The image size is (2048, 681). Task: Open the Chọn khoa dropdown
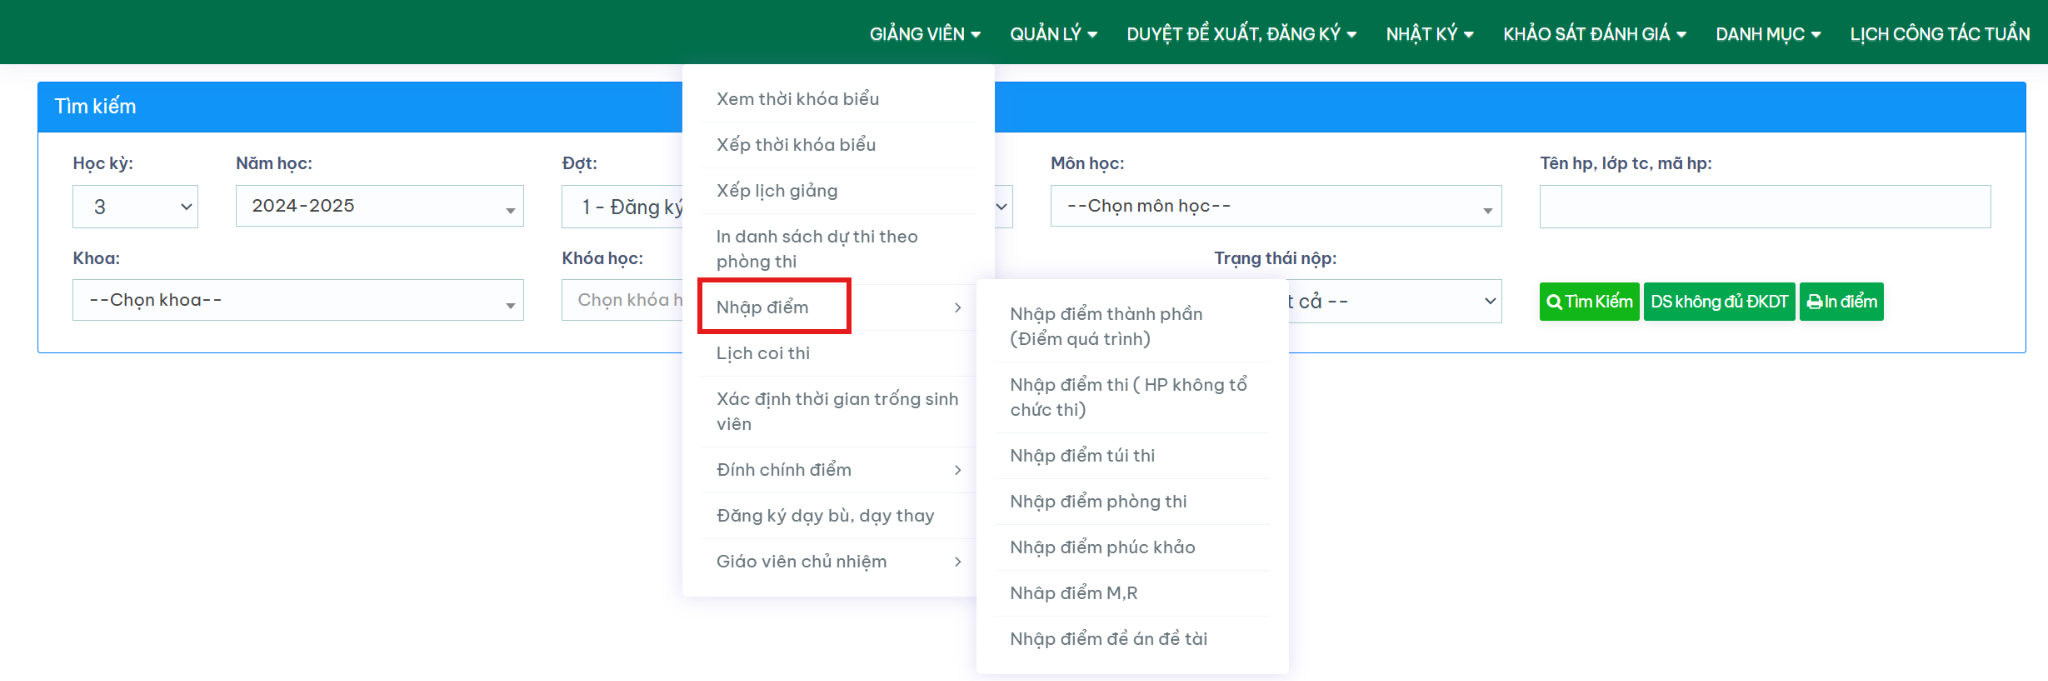click(x=298, y=300)
